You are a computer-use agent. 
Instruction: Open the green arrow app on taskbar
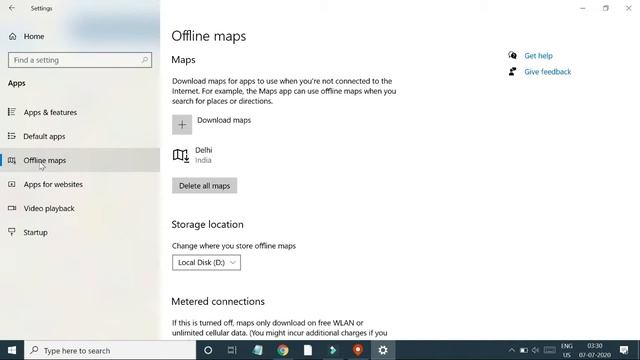coord(333,350)
